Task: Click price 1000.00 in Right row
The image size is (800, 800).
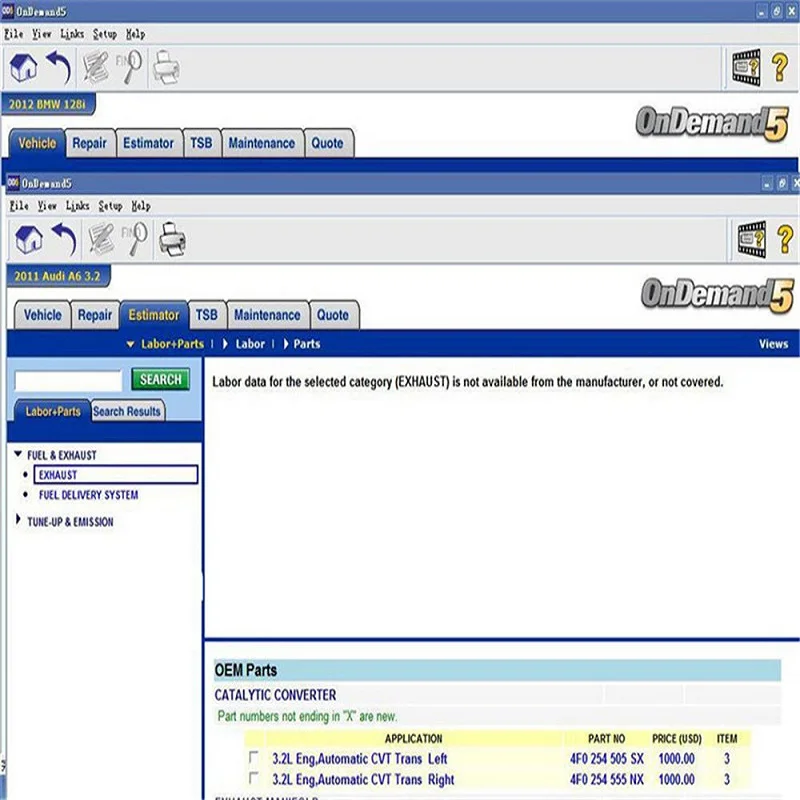Action: point(677,780)
